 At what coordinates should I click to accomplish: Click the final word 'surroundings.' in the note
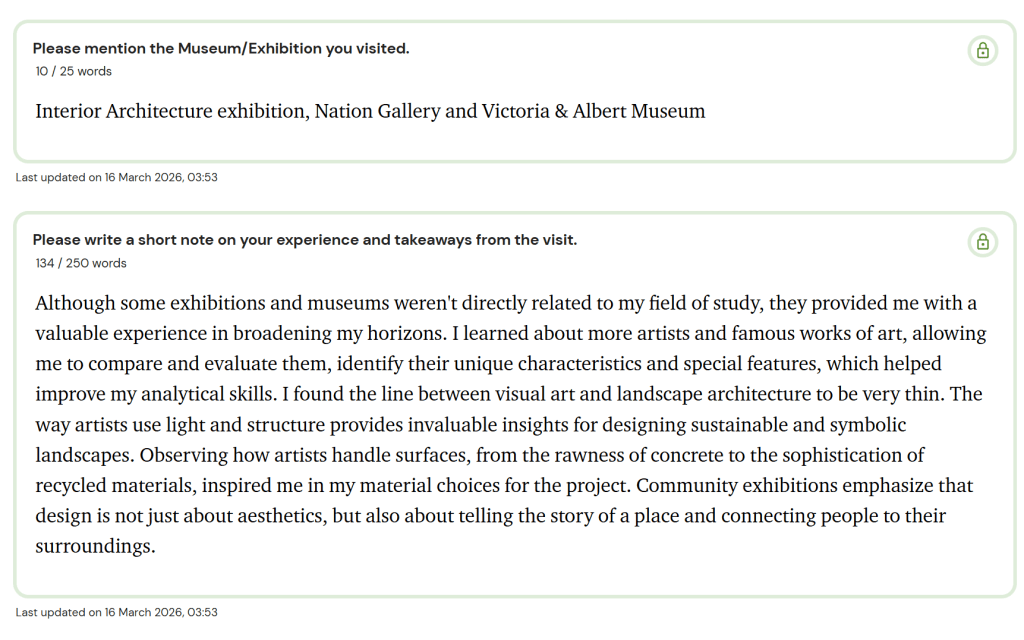(96, 547)
